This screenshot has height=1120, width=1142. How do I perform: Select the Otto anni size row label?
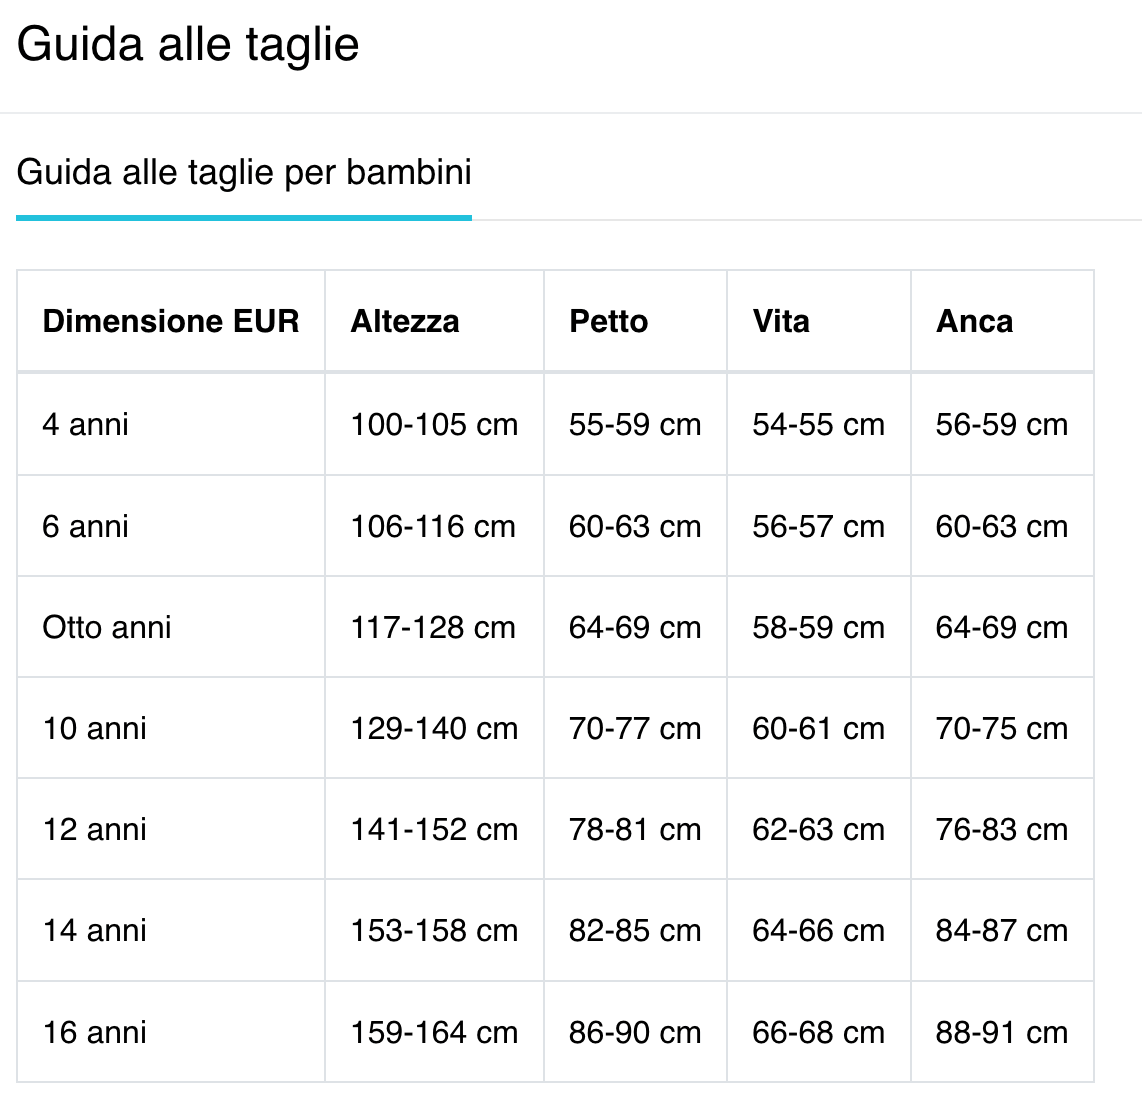click(107, 627)
